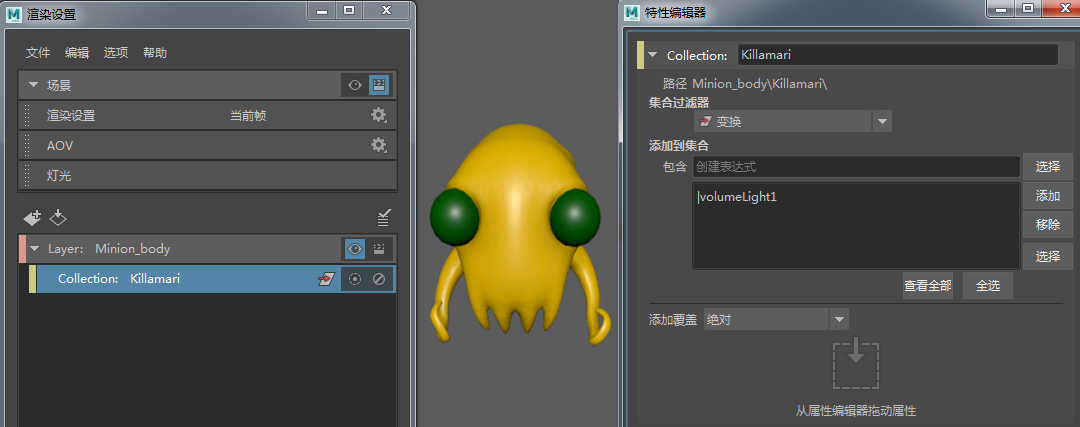Create new render layer icon
The image size is (1080, 427).
(x=32, y=218)
